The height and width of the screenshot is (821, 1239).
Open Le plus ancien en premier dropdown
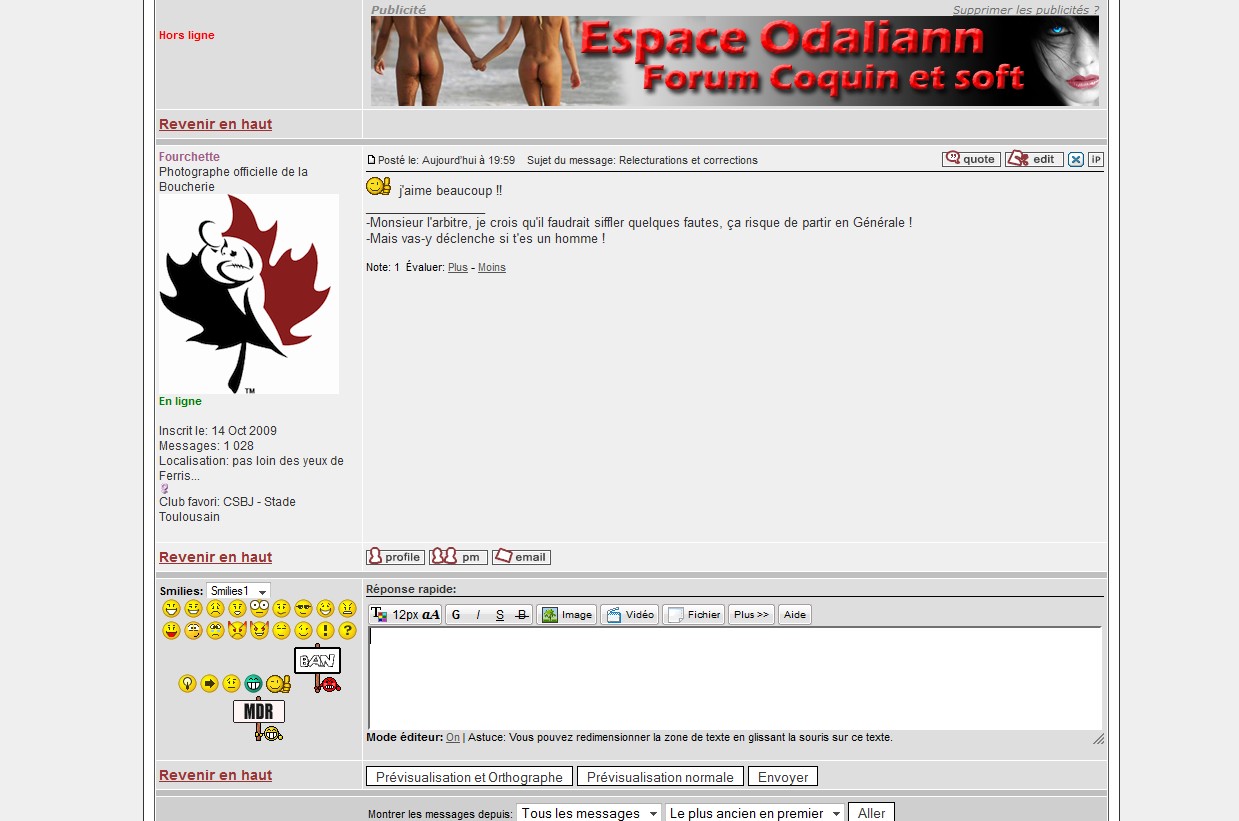(755, 813)
